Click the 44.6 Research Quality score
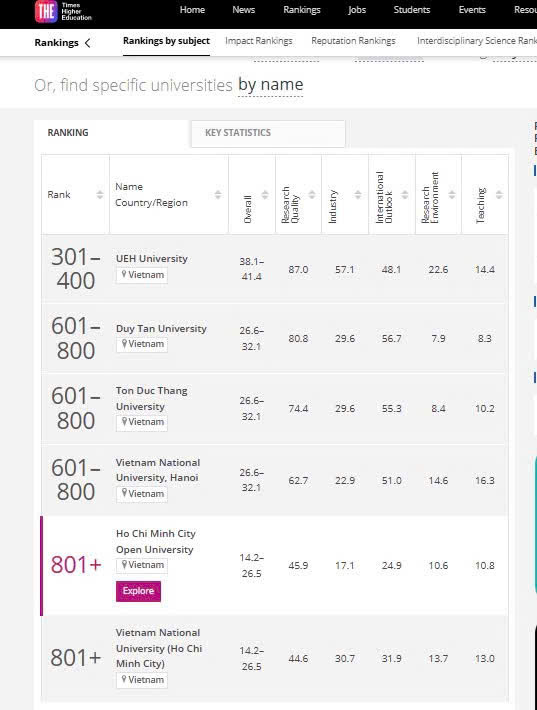Viewport: 537px width, 710px height. pos(298,658)
